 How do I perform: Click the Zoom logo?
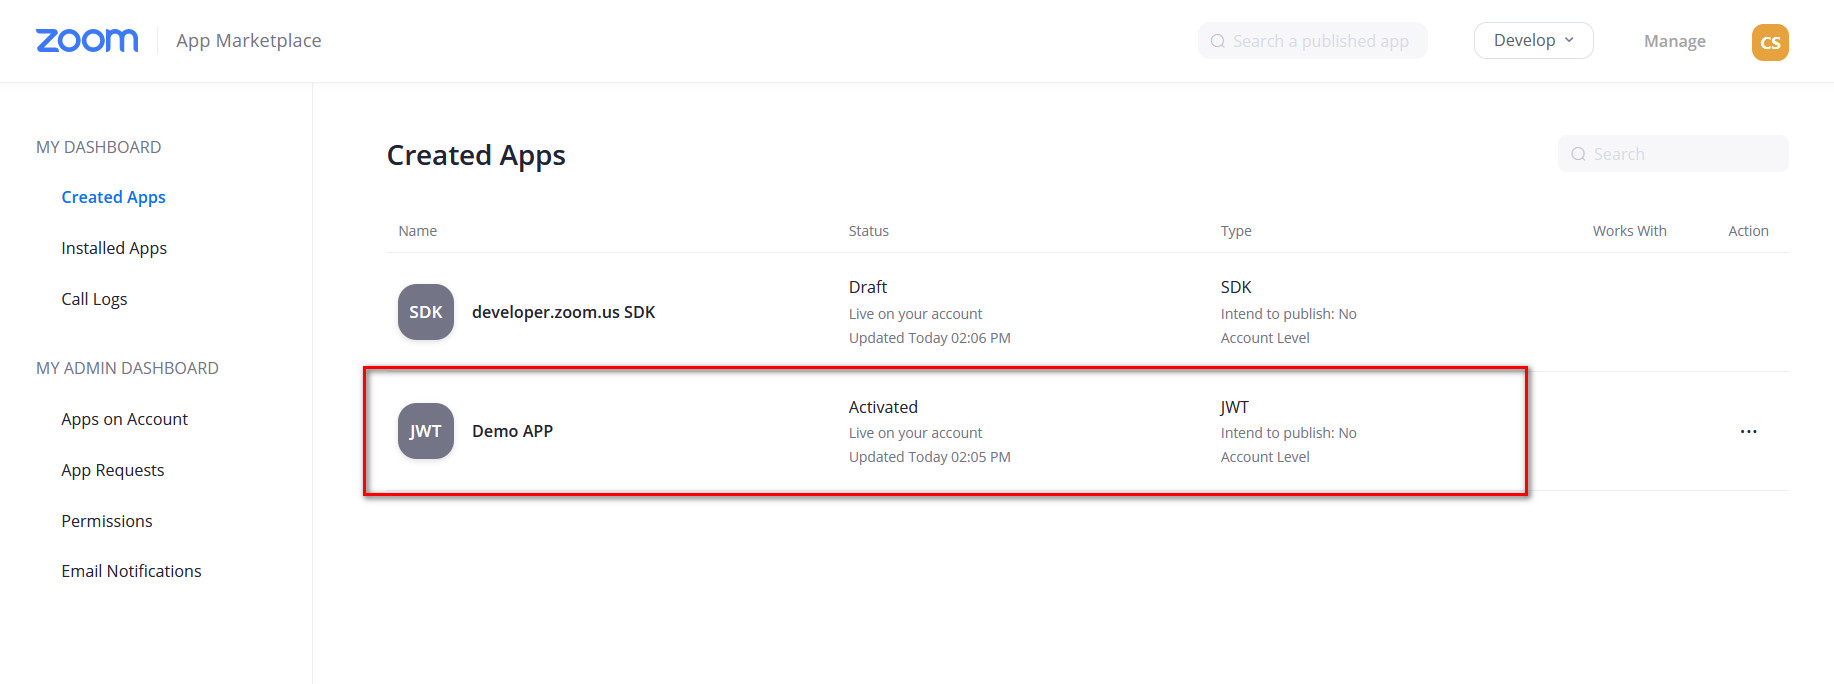[87, 40]
